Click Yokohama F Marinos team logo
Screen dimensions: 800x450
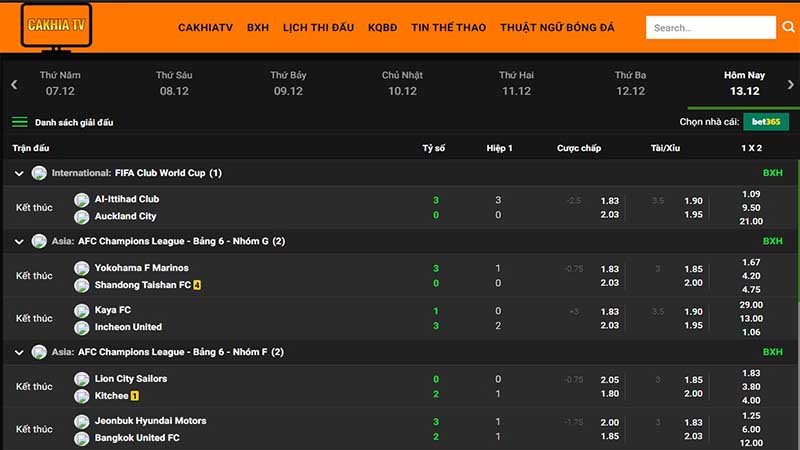click(x=82, y=268)
